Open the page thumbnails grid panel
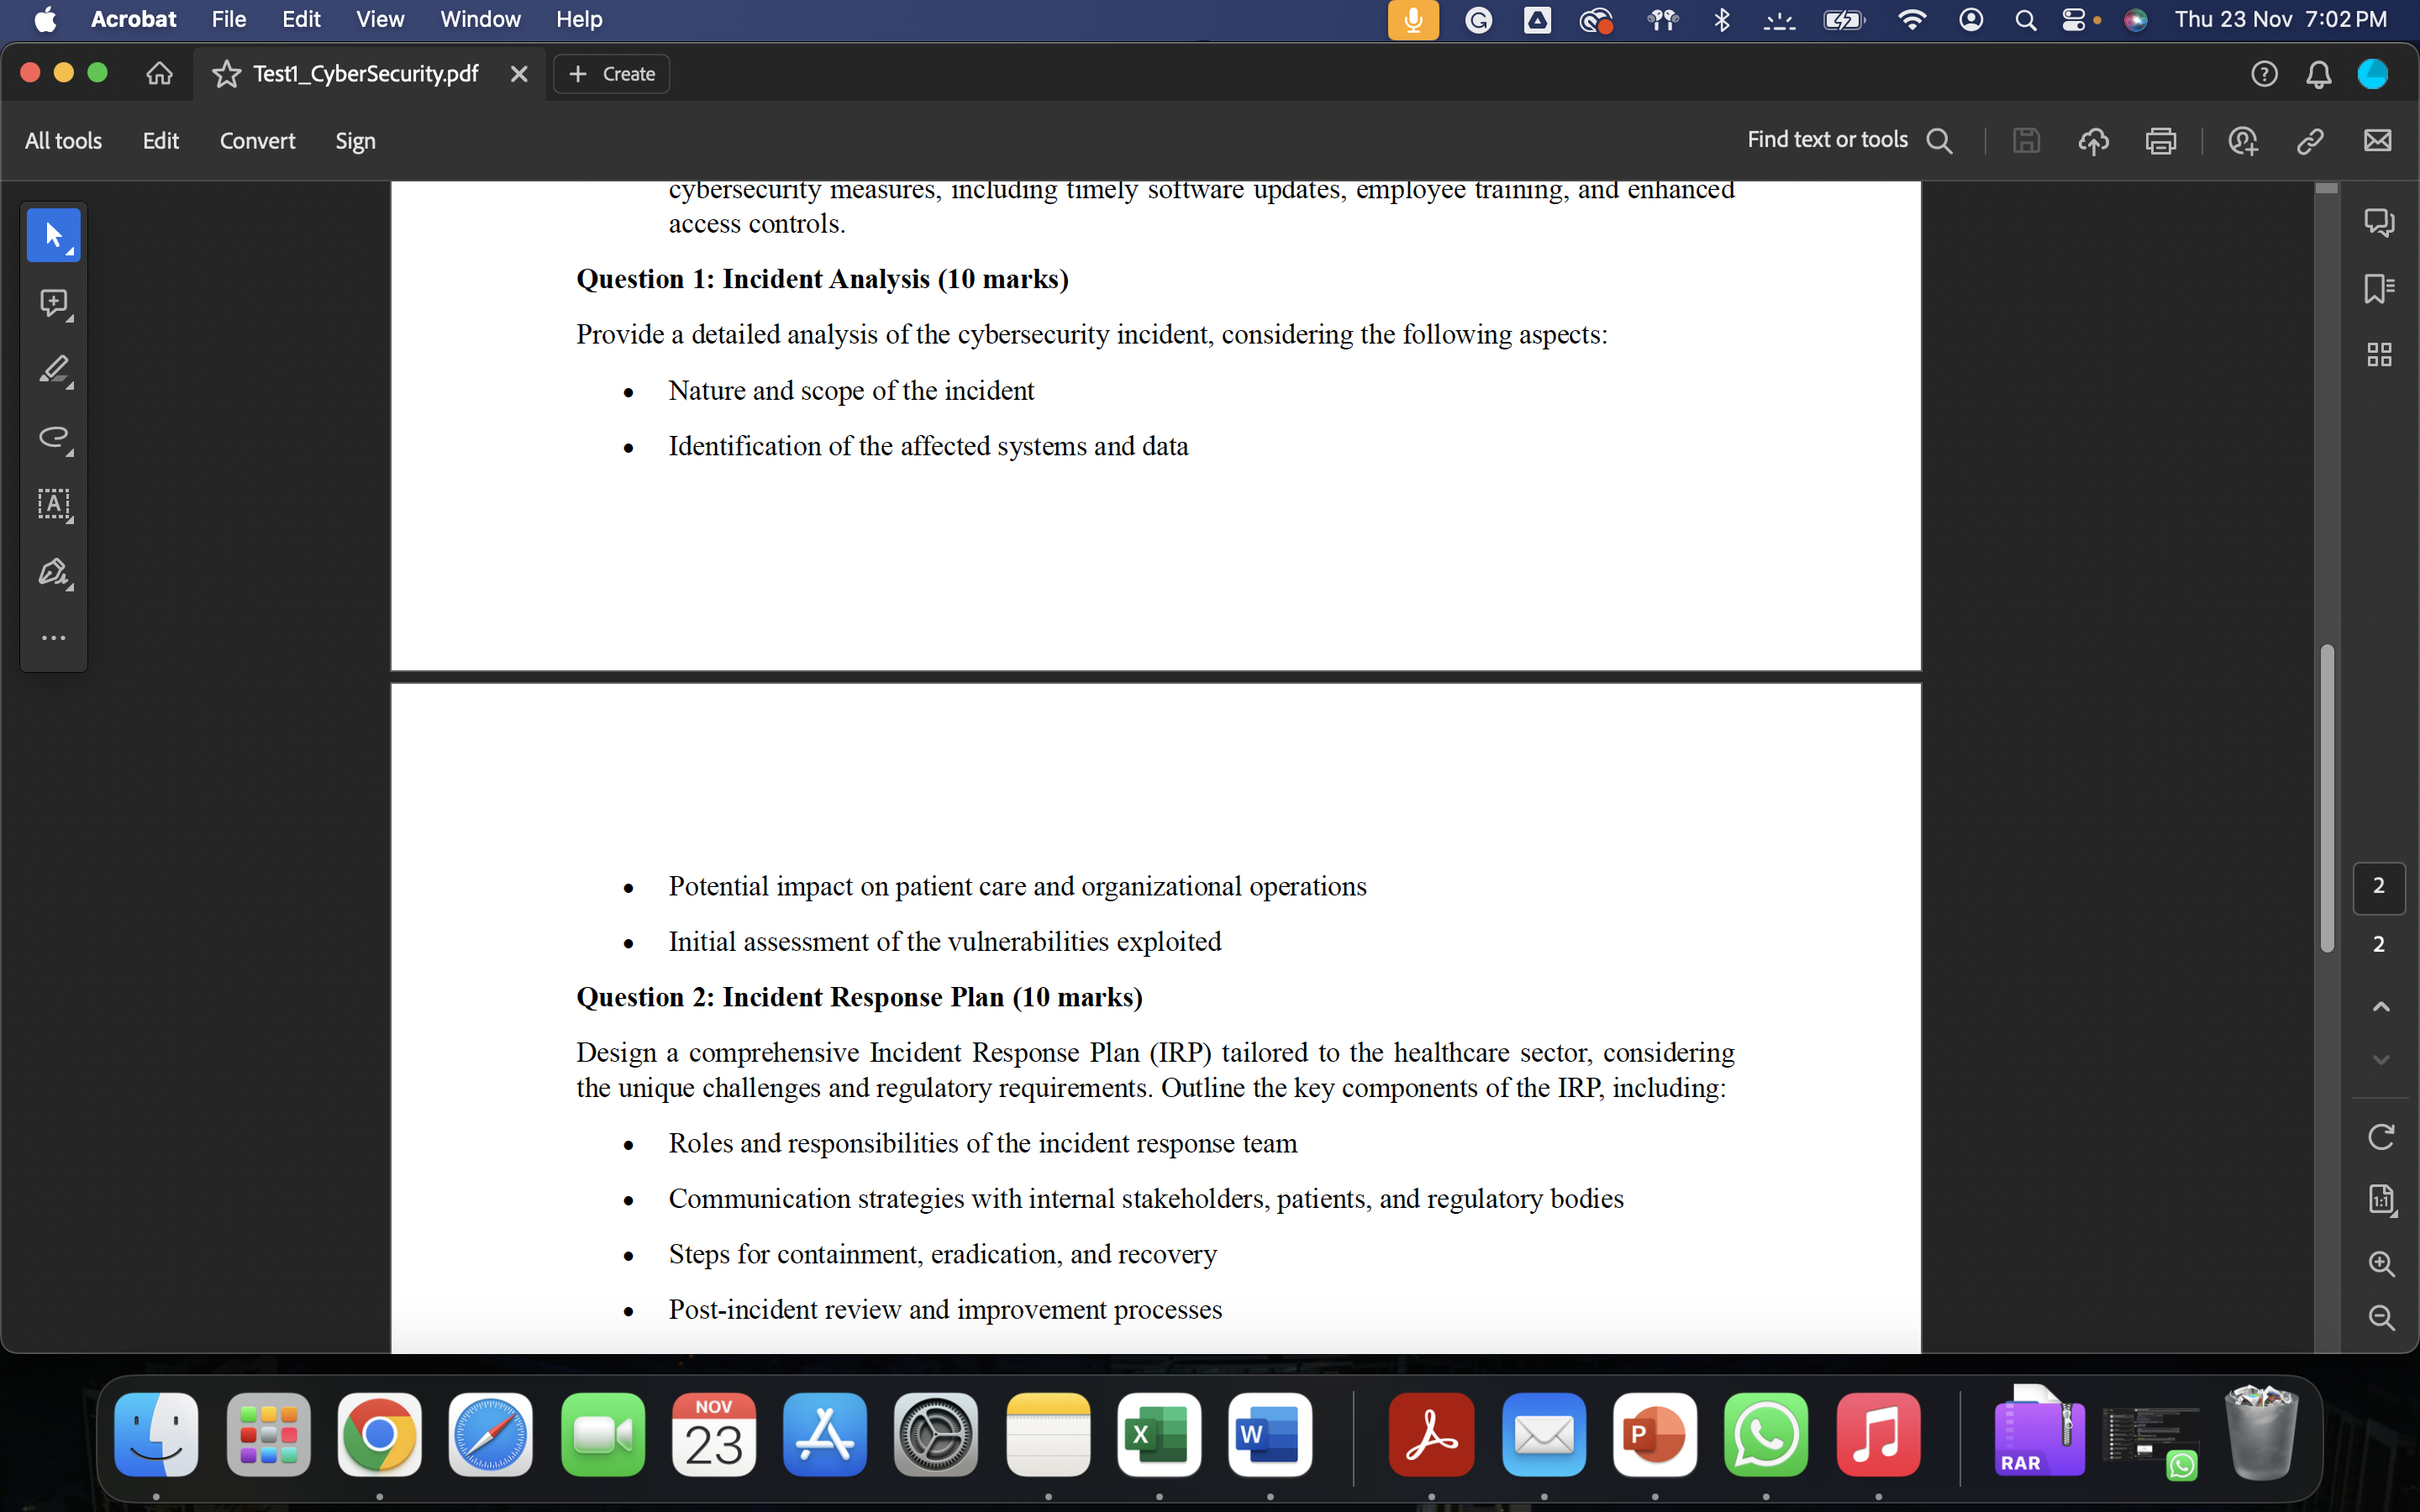This screenshot has width=2420, height=1512. point(2379,354)
